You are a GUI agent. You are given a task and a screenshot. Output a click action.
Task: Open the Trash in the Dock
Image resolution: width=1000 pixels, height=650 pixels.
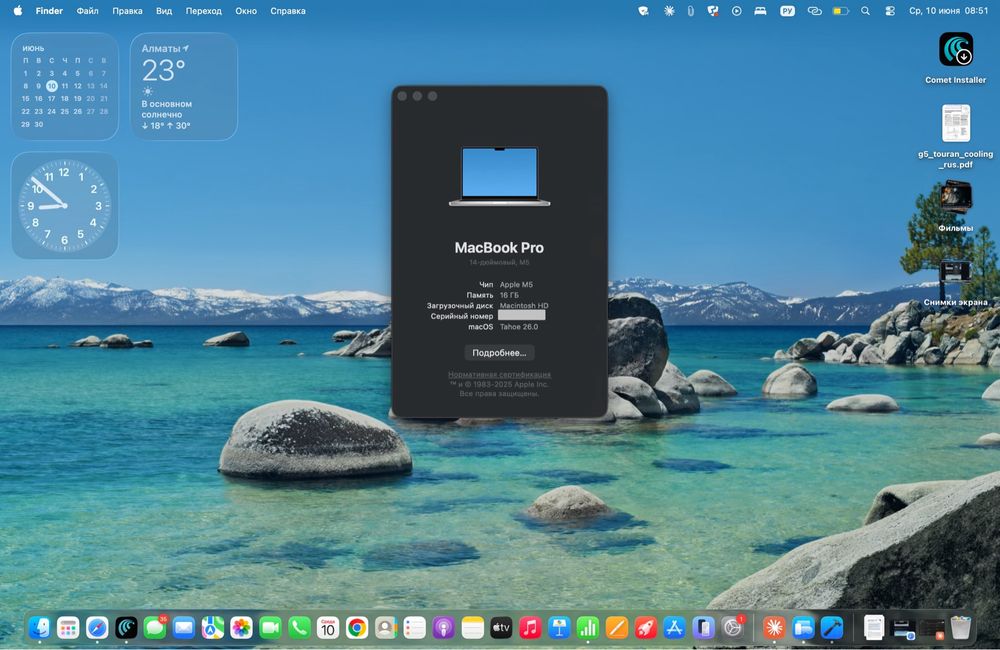point(960,628)
